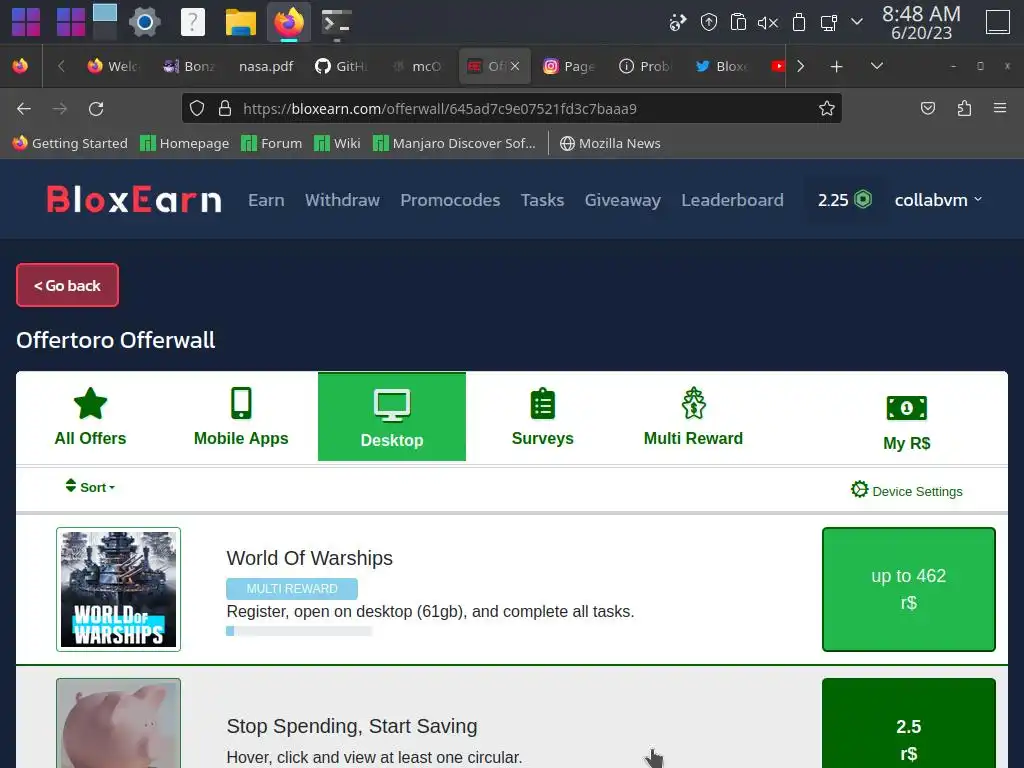
Task: Switch to the Instagram Page tab
Action: click(x=569, y=66)
